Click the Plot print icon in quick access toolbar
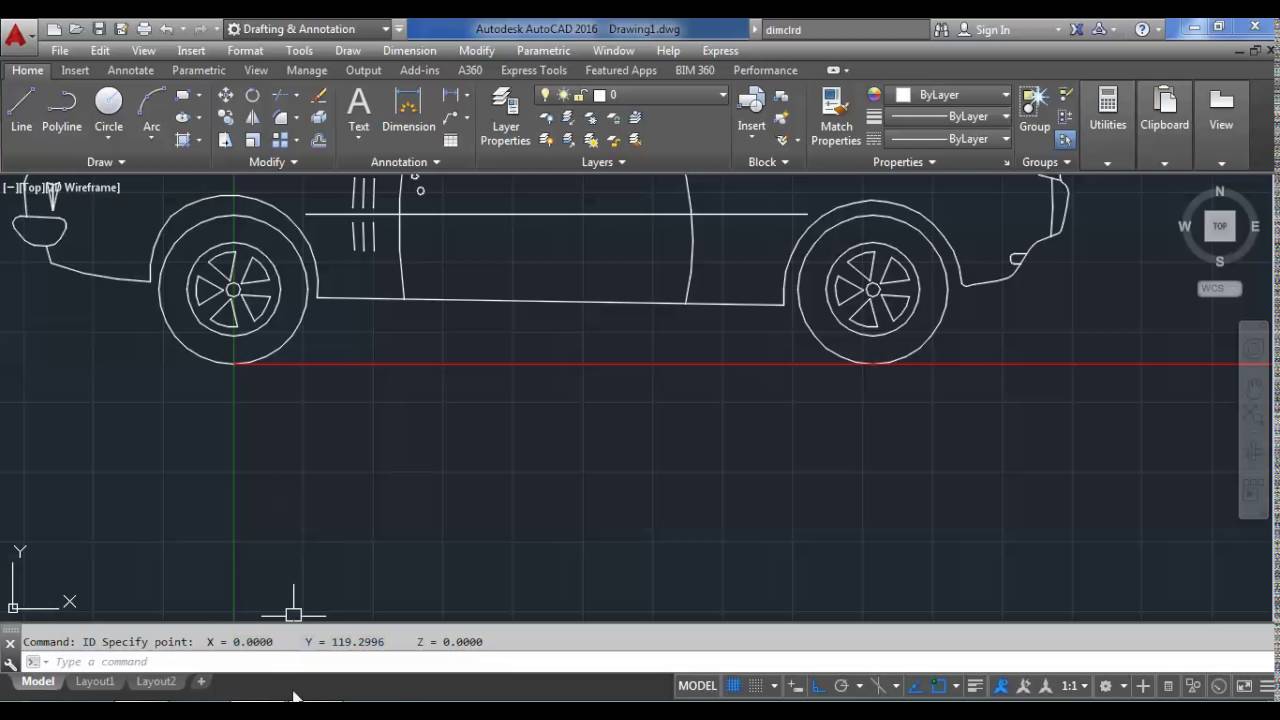This screenshot has height=720, width=1280. point(144,29)
